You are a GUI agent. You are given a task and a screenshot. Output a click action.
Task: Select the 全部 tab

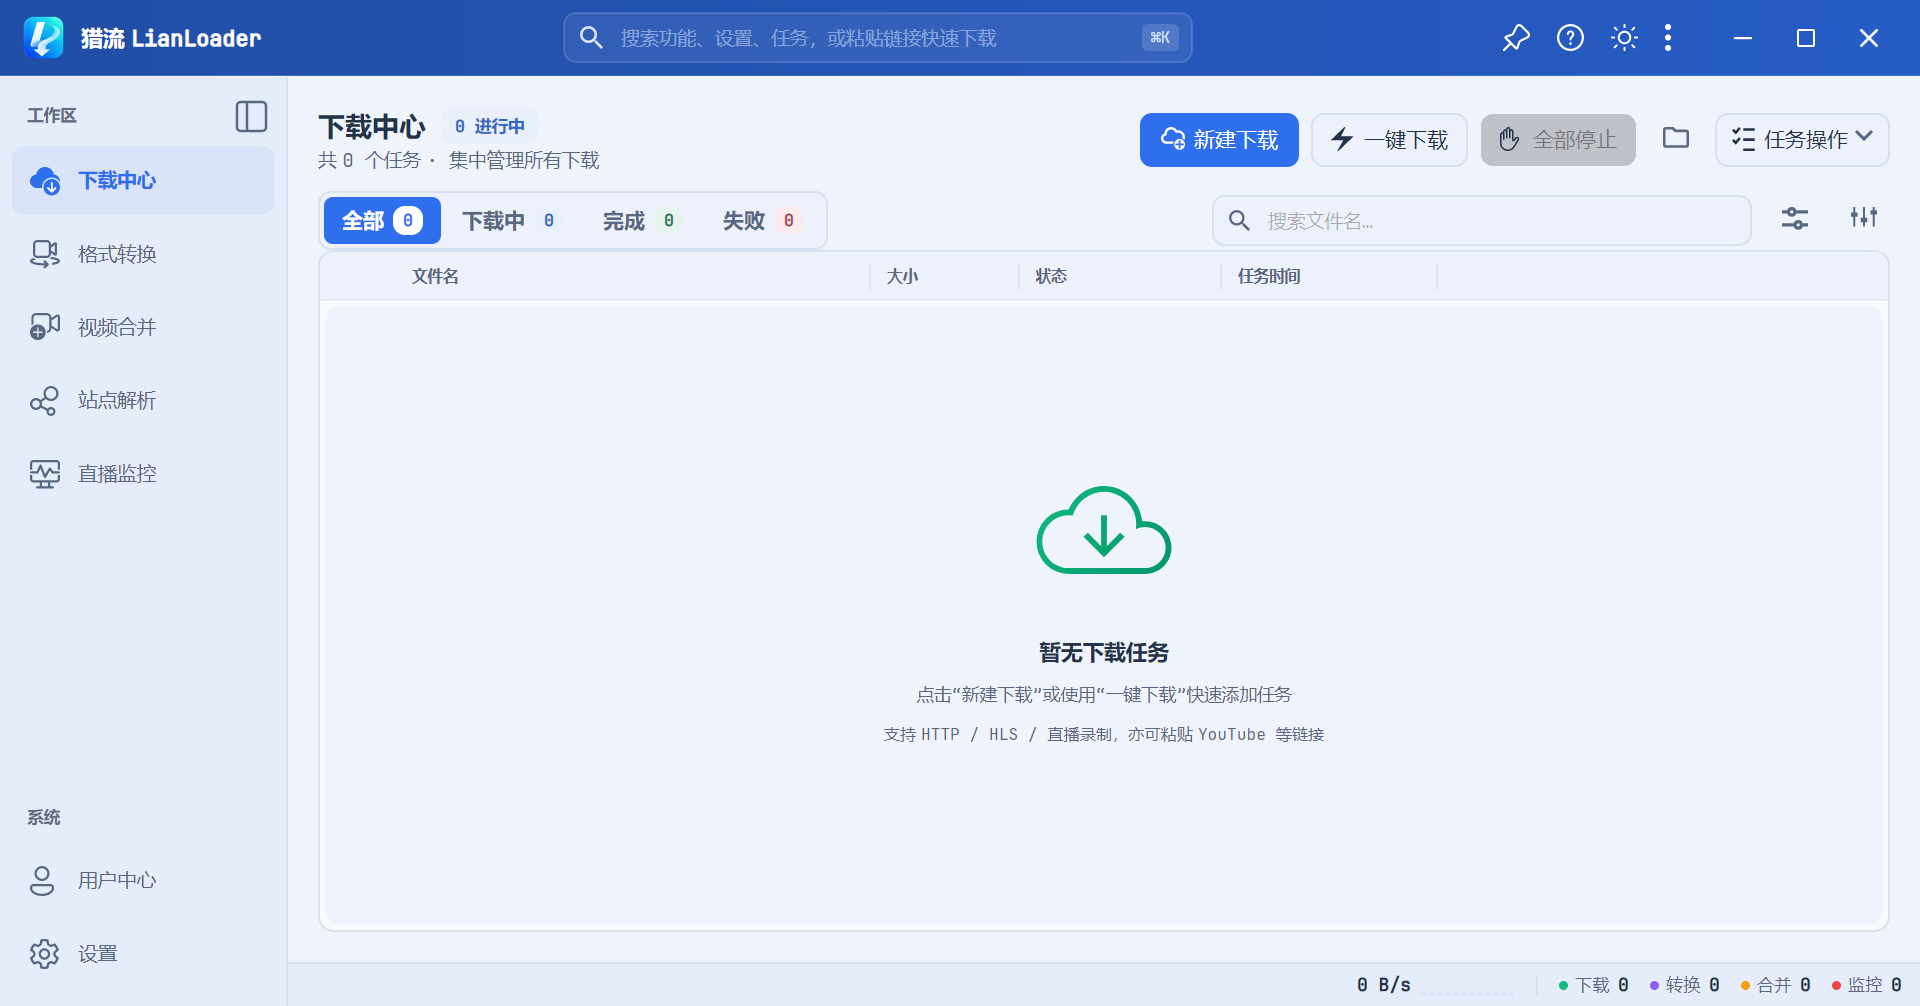click(382, 221)
